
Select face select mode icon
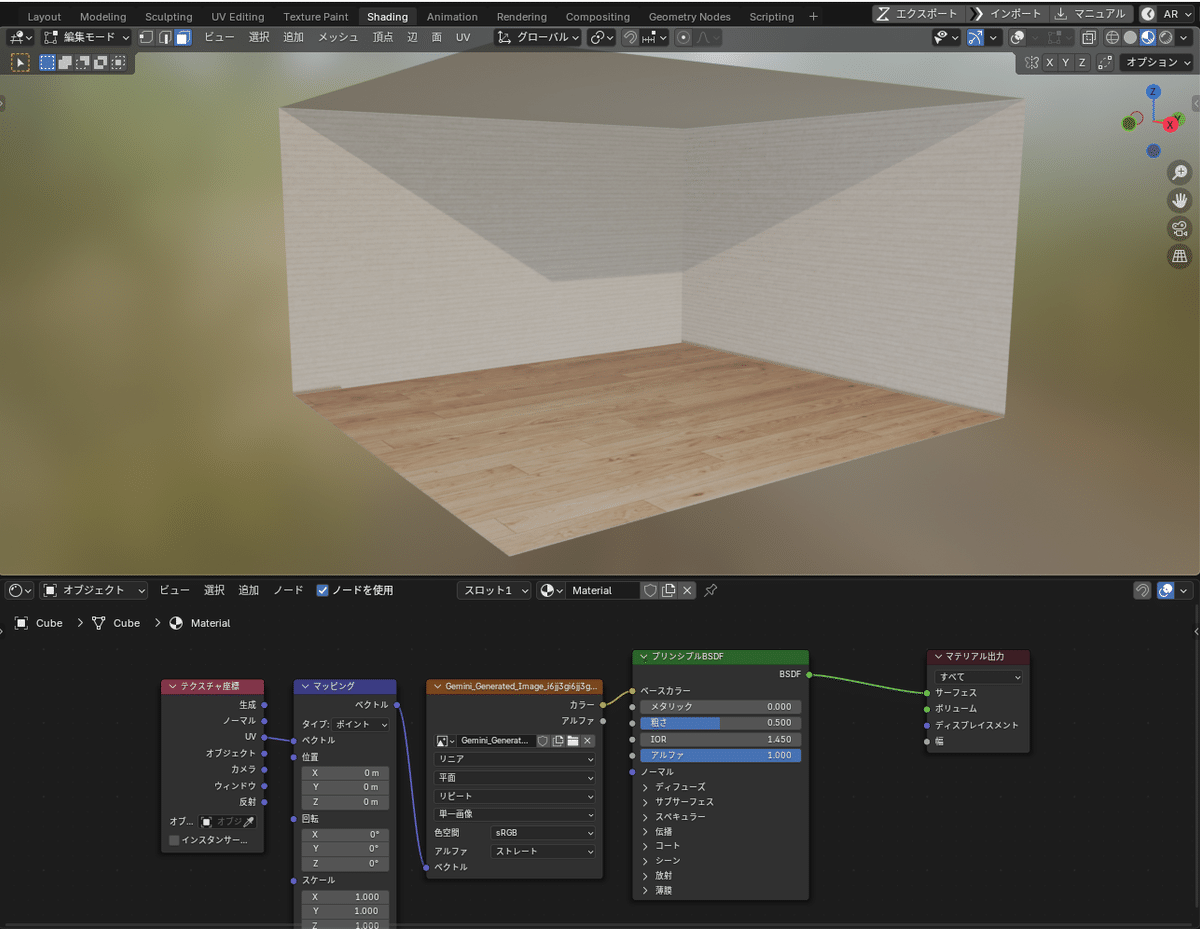pyautogui.click(x=183, y=37)
